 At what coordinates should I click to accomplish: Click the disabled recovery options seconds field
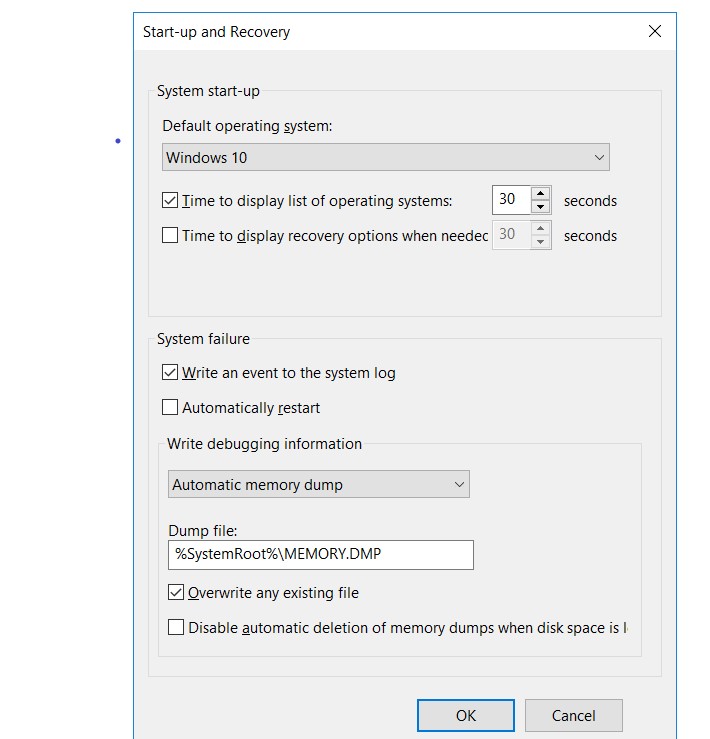[x=512, y=235]
